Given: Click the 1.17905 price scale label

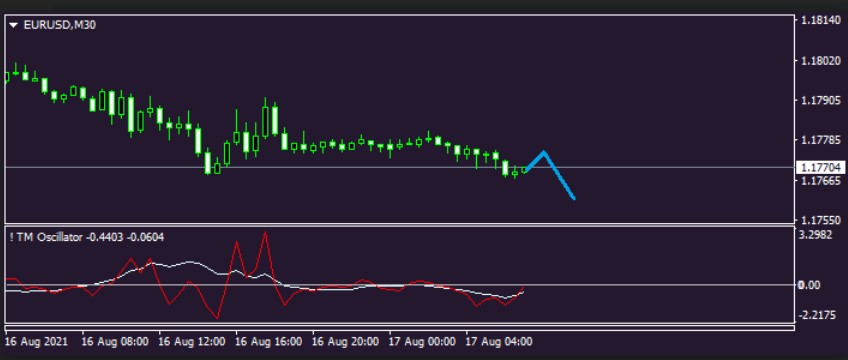Looking at the screenshot, I should point(819,101).
